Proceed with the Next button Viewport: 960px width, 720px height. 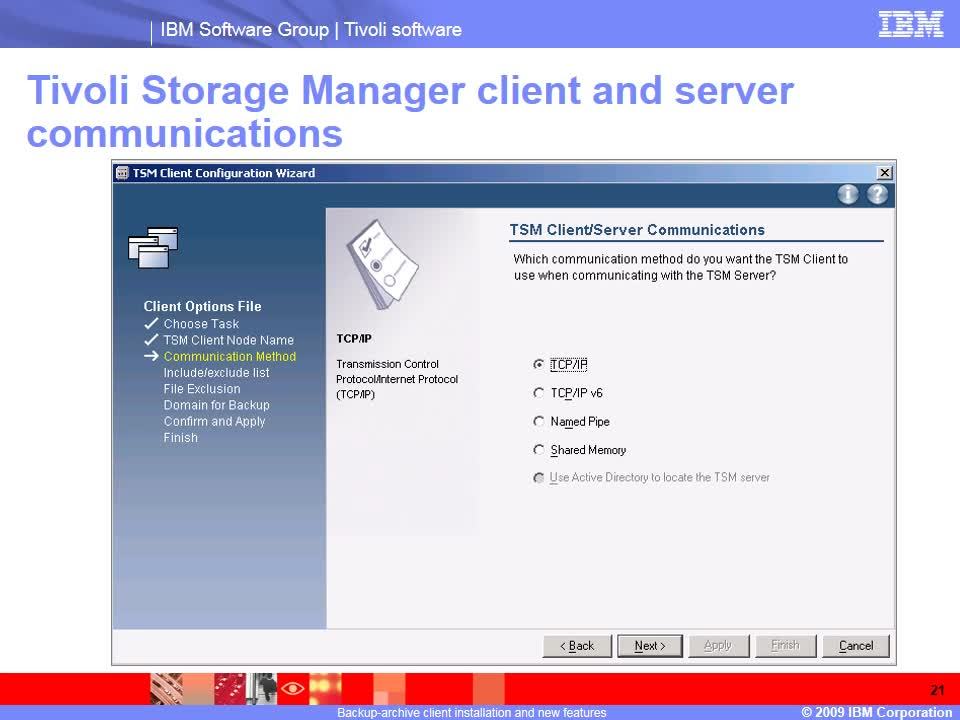click(650, 646)
